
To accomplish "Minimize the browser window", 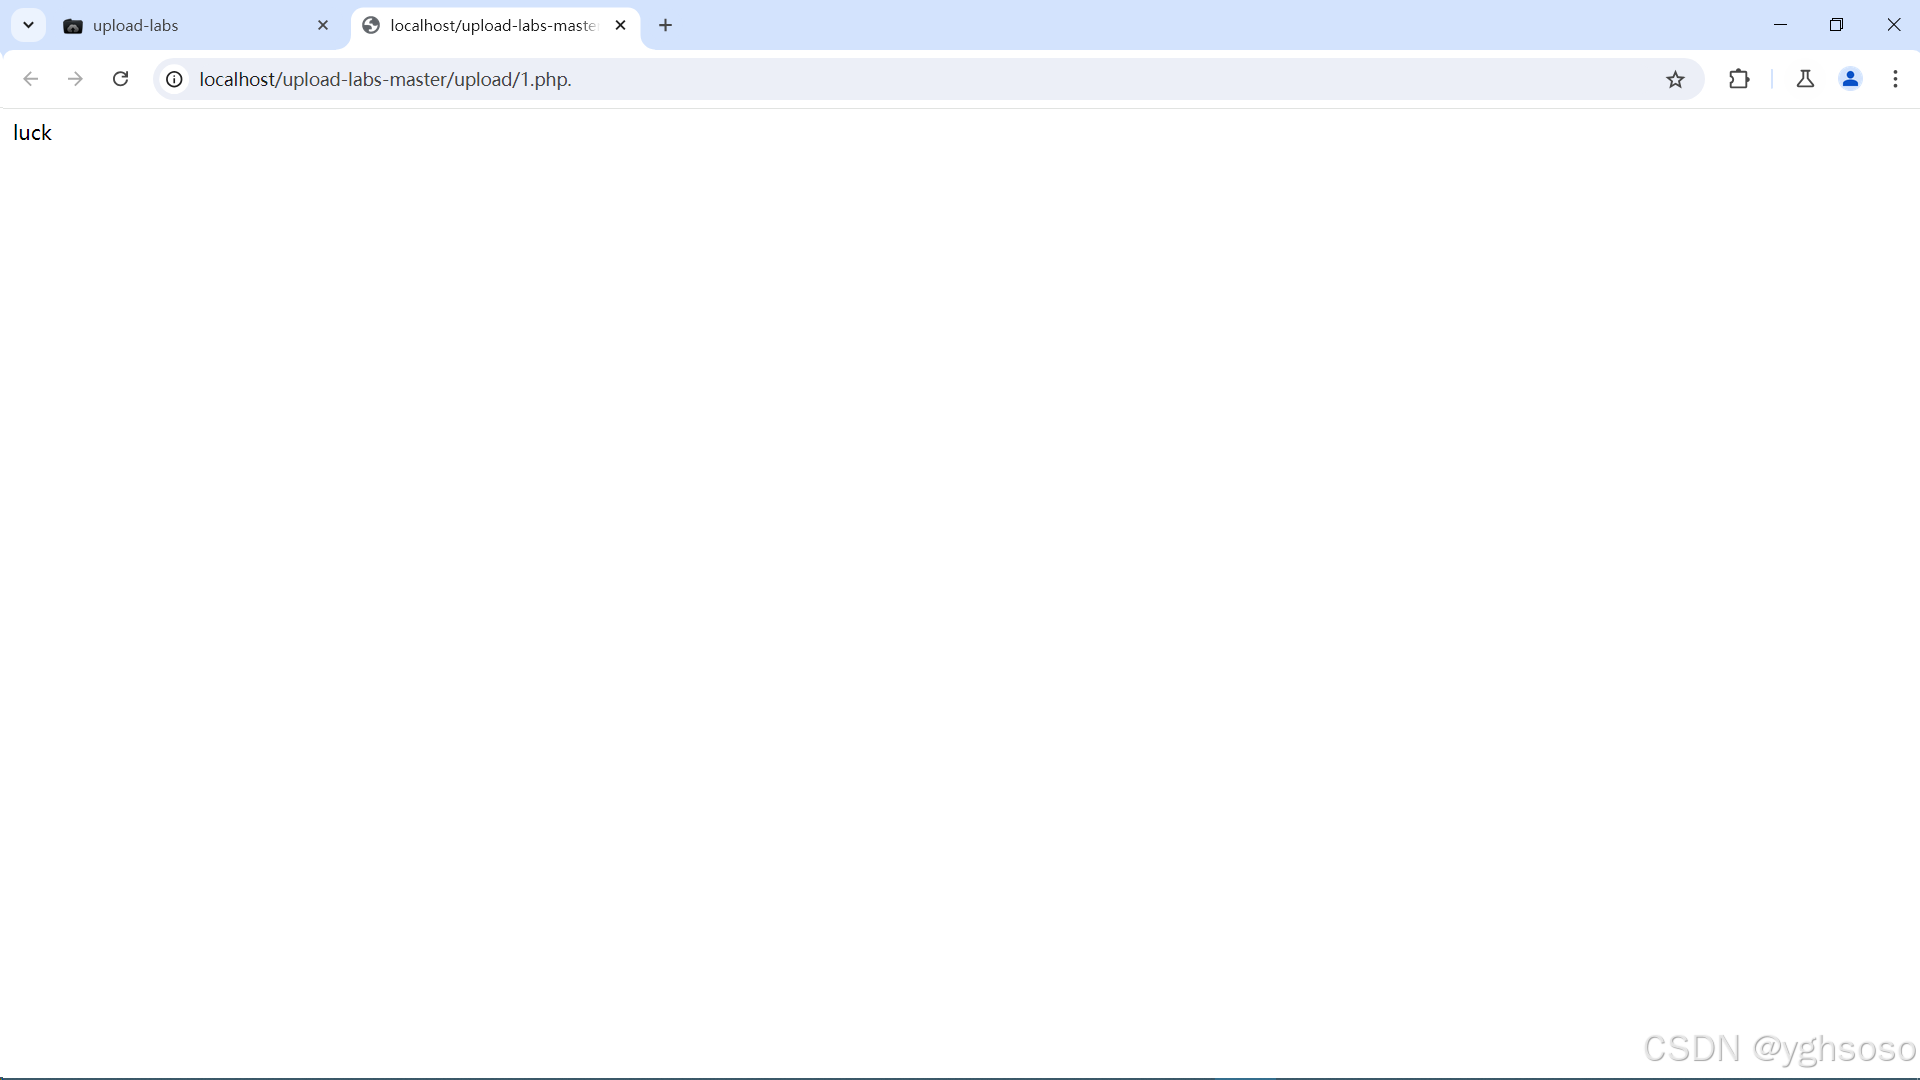I will click(x=1780, y=25).
